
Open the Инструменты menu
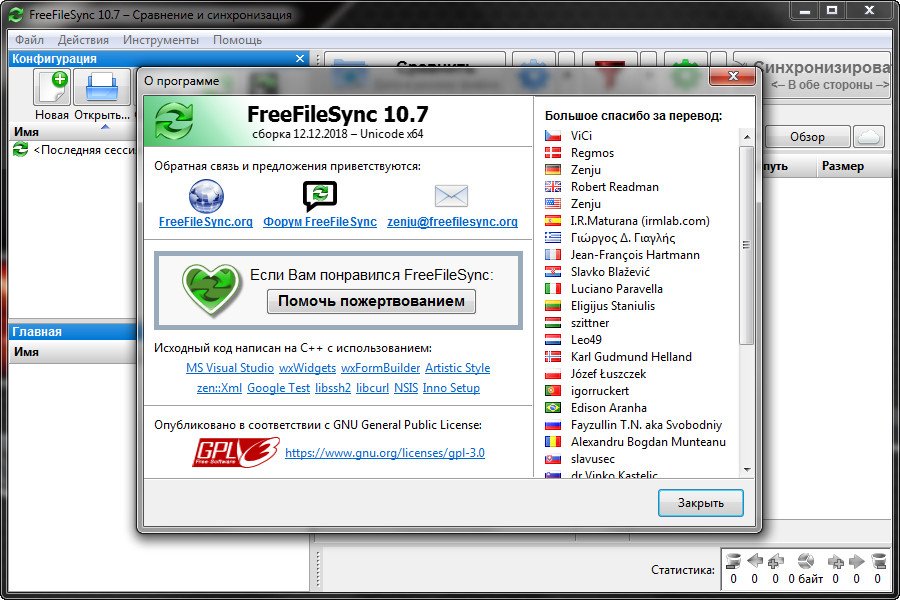pyautogui.click(x=161, y=40)
